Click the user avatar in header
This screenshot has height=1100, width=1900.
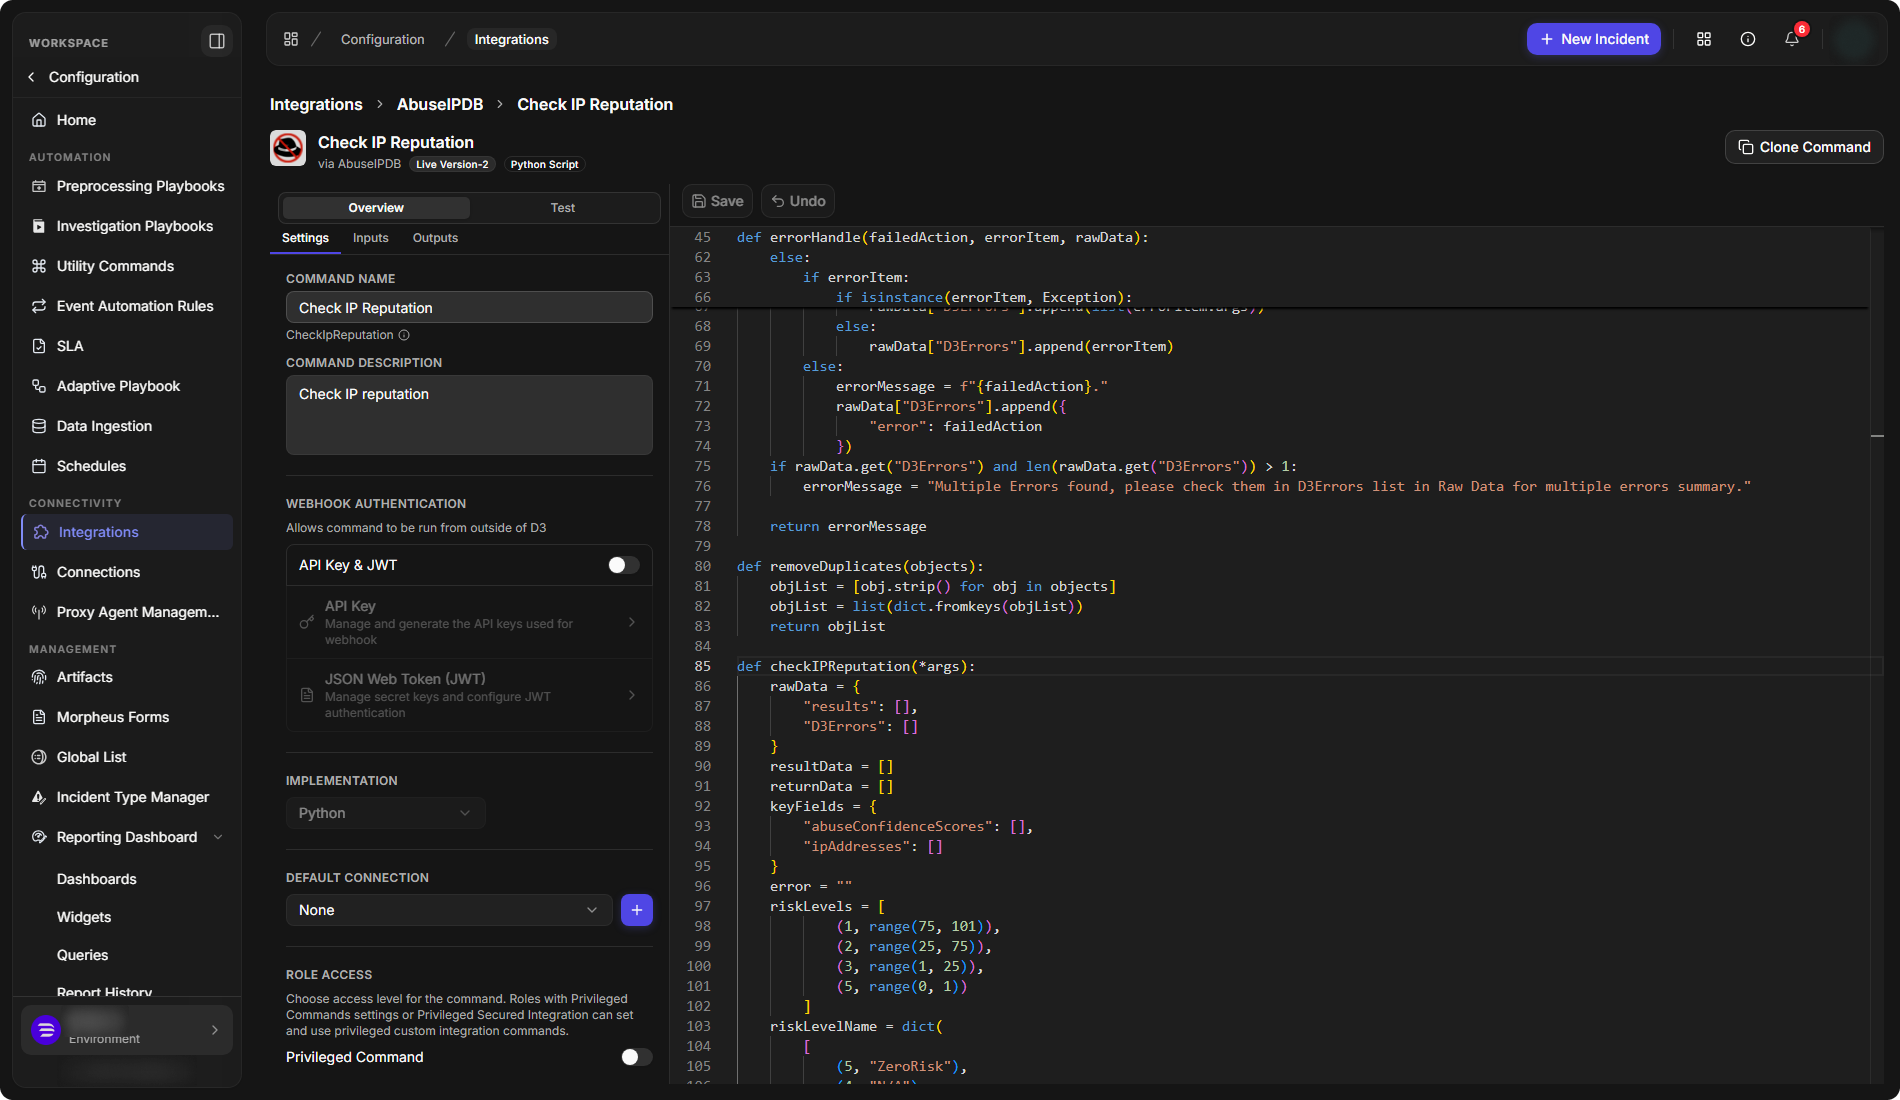click(1855, 39)
